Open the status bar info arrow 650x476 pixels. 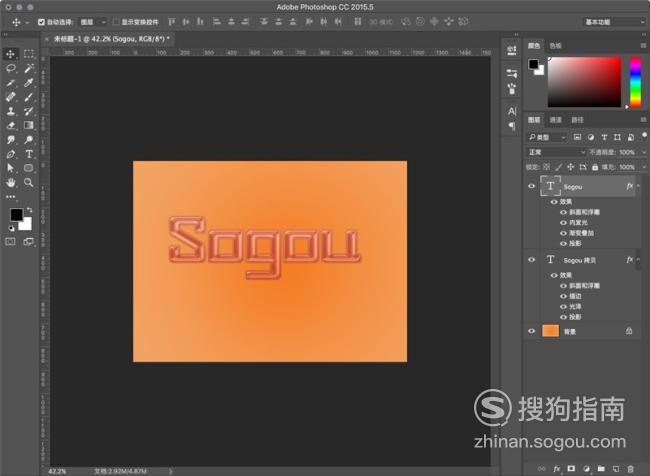click(x=170, y=471)
